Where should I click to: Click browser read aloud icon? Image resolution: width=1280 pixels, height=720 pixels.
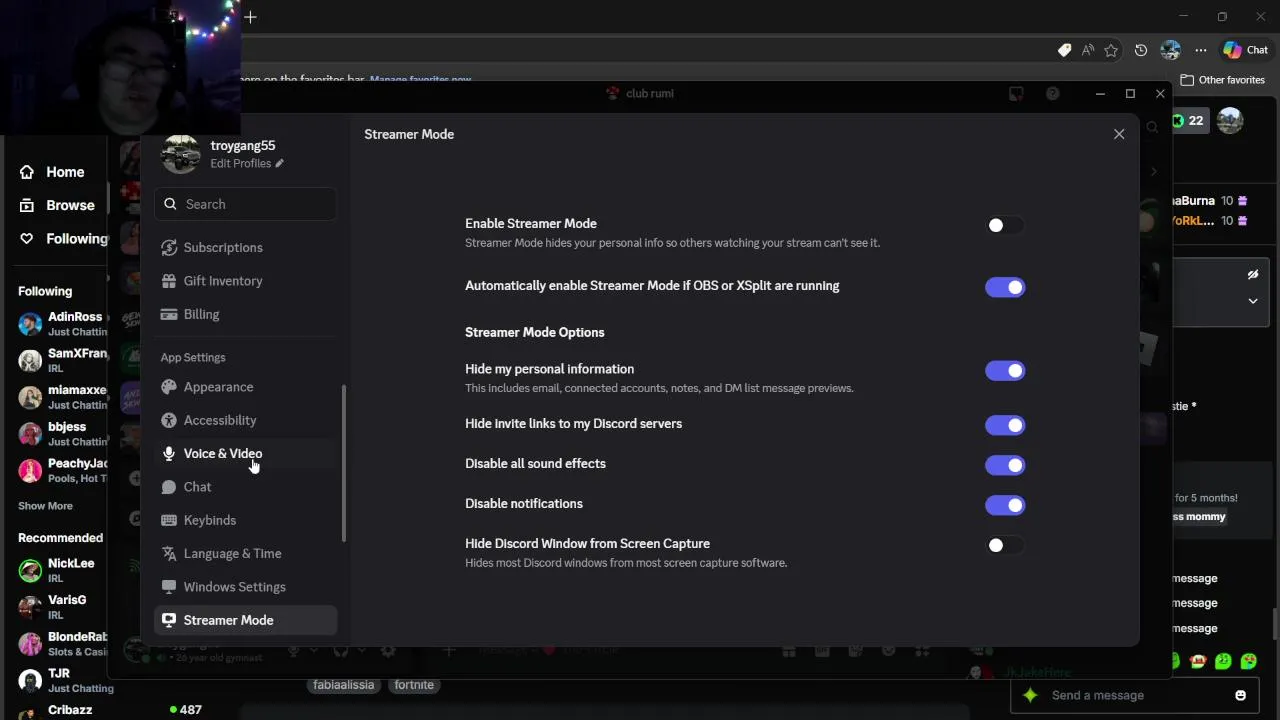pyautogui.click(x=1087, y=50)
